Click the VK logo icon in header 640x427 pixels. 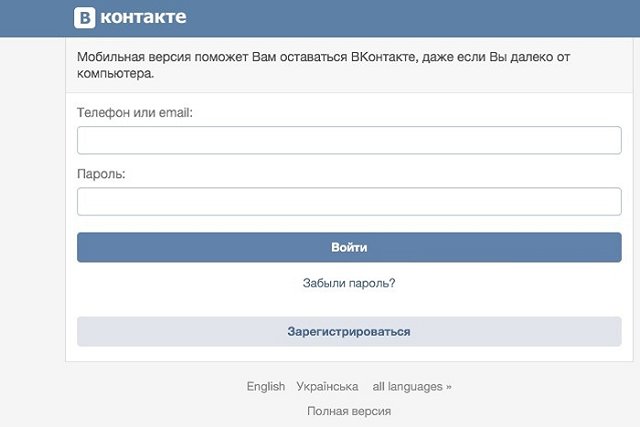[x=84, y=18]
